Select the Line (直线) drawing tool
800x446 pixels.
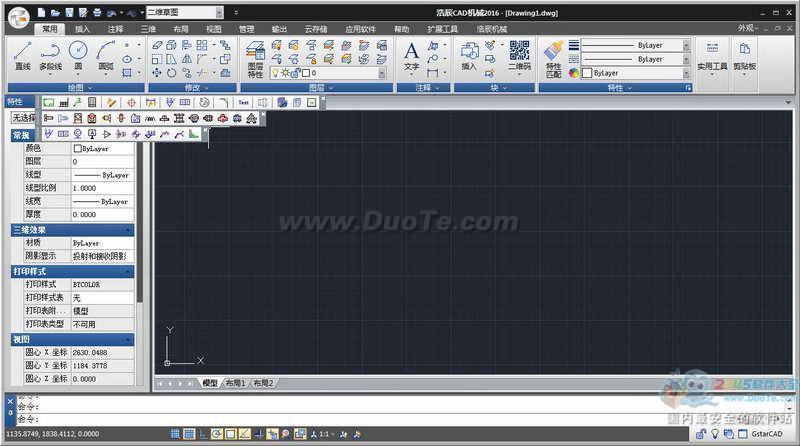click(22, 56)
